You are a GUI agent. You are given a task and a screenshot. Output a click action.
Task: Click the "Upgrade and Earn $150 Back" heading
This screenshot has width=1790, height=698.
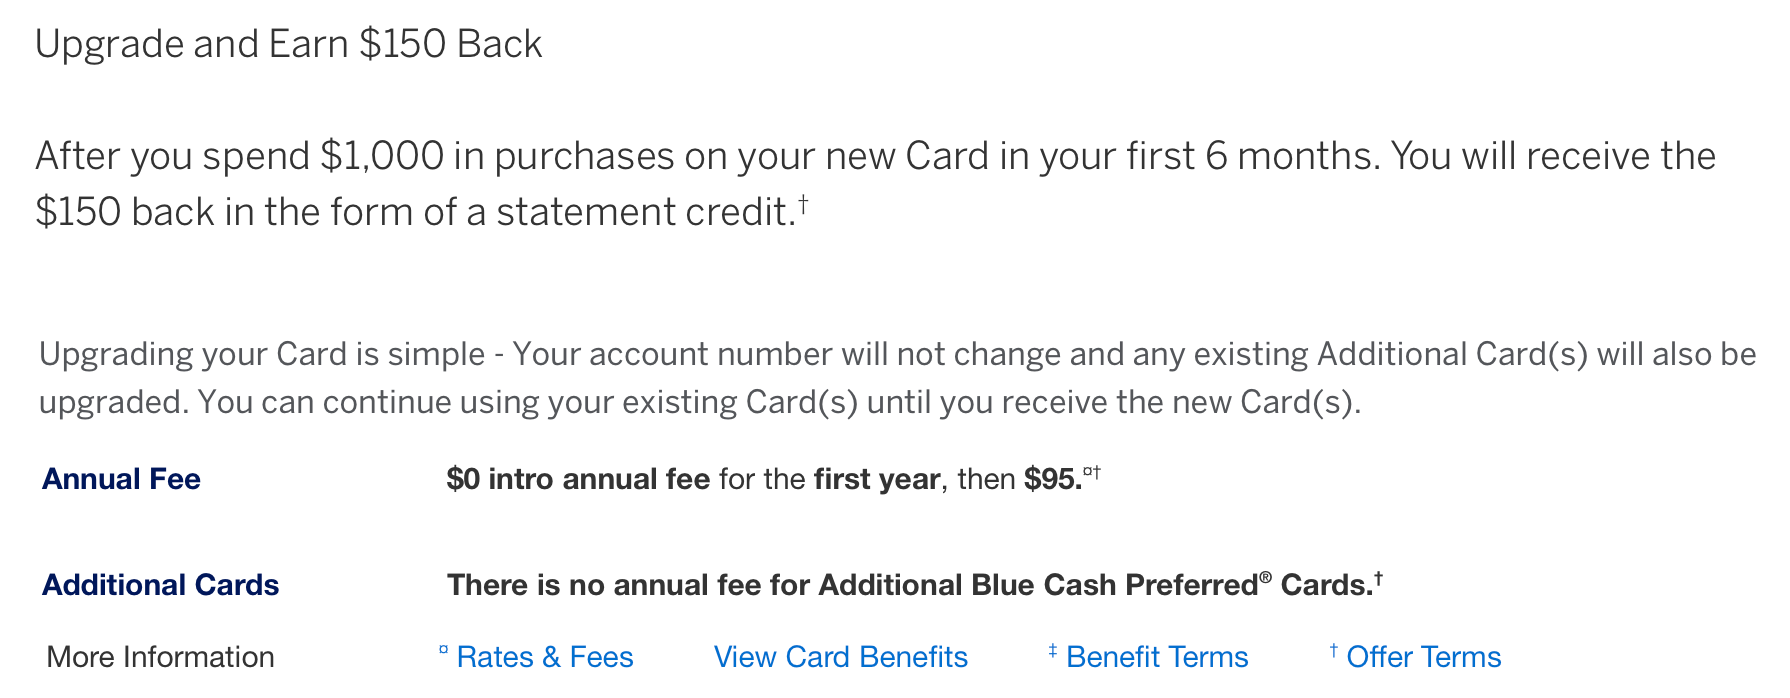point(288,44)
